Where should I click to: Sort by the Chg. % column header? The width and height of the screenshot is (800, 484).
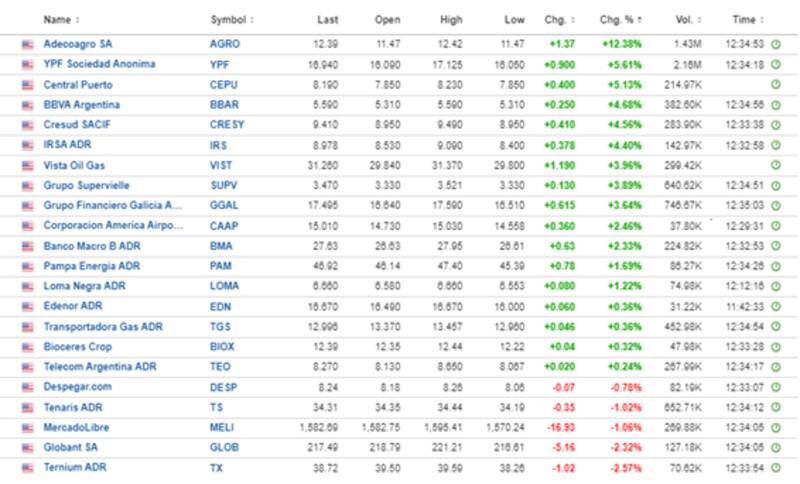pos(620,19)
